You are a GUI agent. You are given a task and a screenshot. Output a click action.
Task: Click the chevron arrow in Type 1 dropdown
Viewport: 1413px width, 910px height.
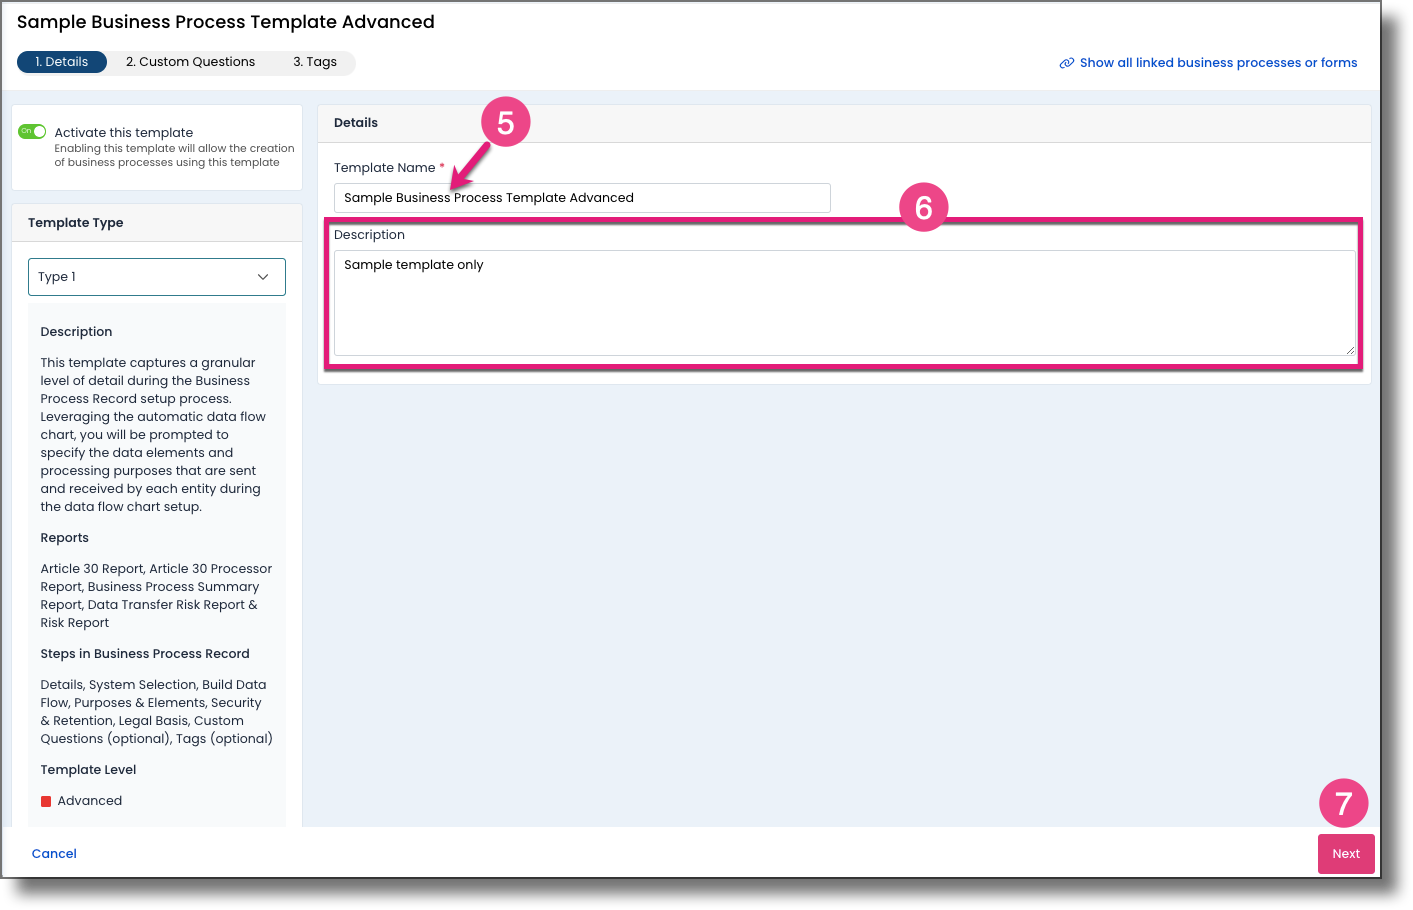(x=263, y=277)
